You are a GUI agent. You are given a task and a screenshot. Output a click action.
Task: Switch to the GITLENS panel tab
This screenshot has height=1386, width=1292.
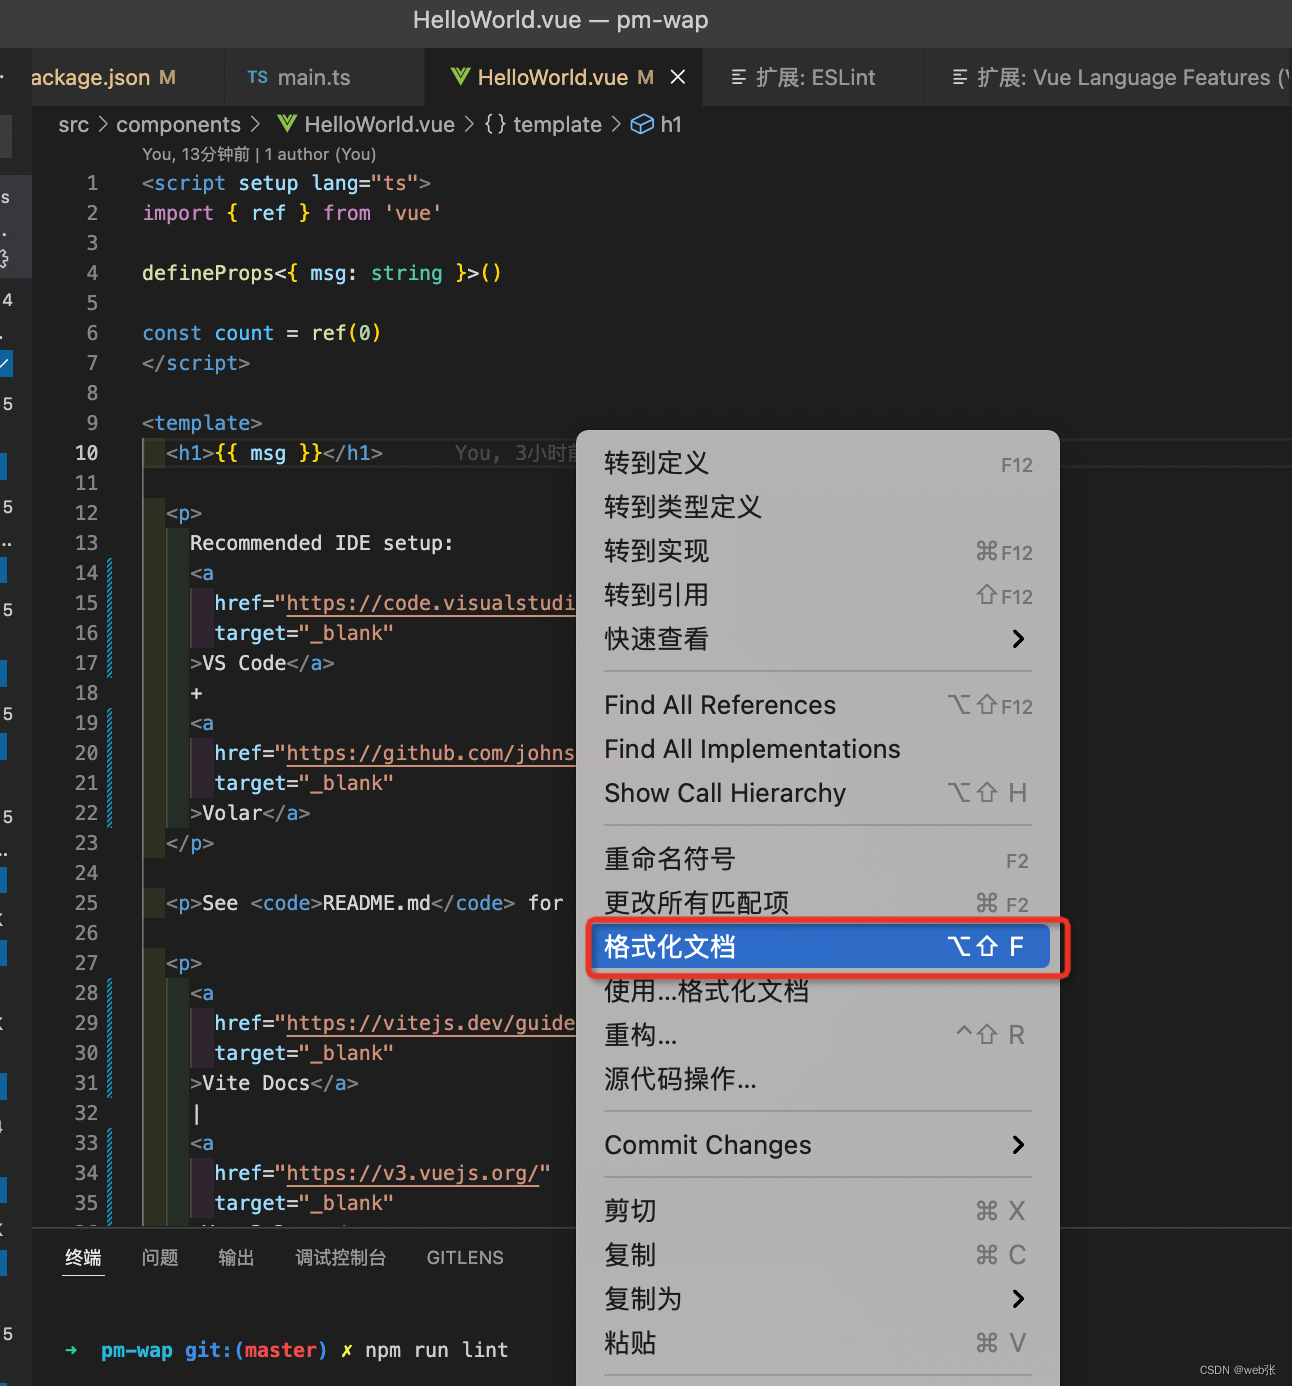coord(465,1258)
